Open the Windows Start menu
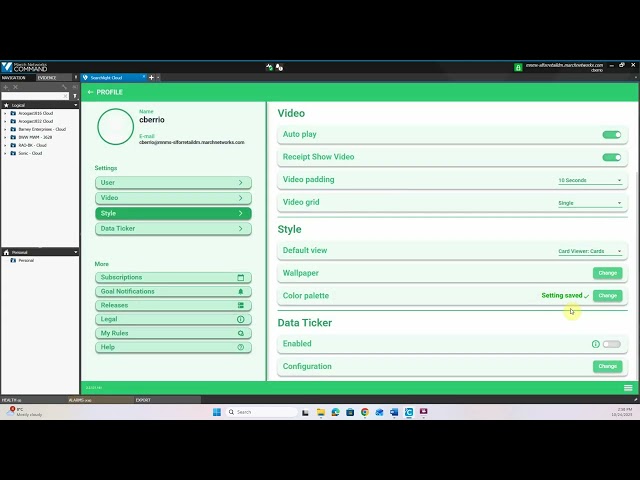The height and width of the screenshot is (480, 640). (217, 412)
